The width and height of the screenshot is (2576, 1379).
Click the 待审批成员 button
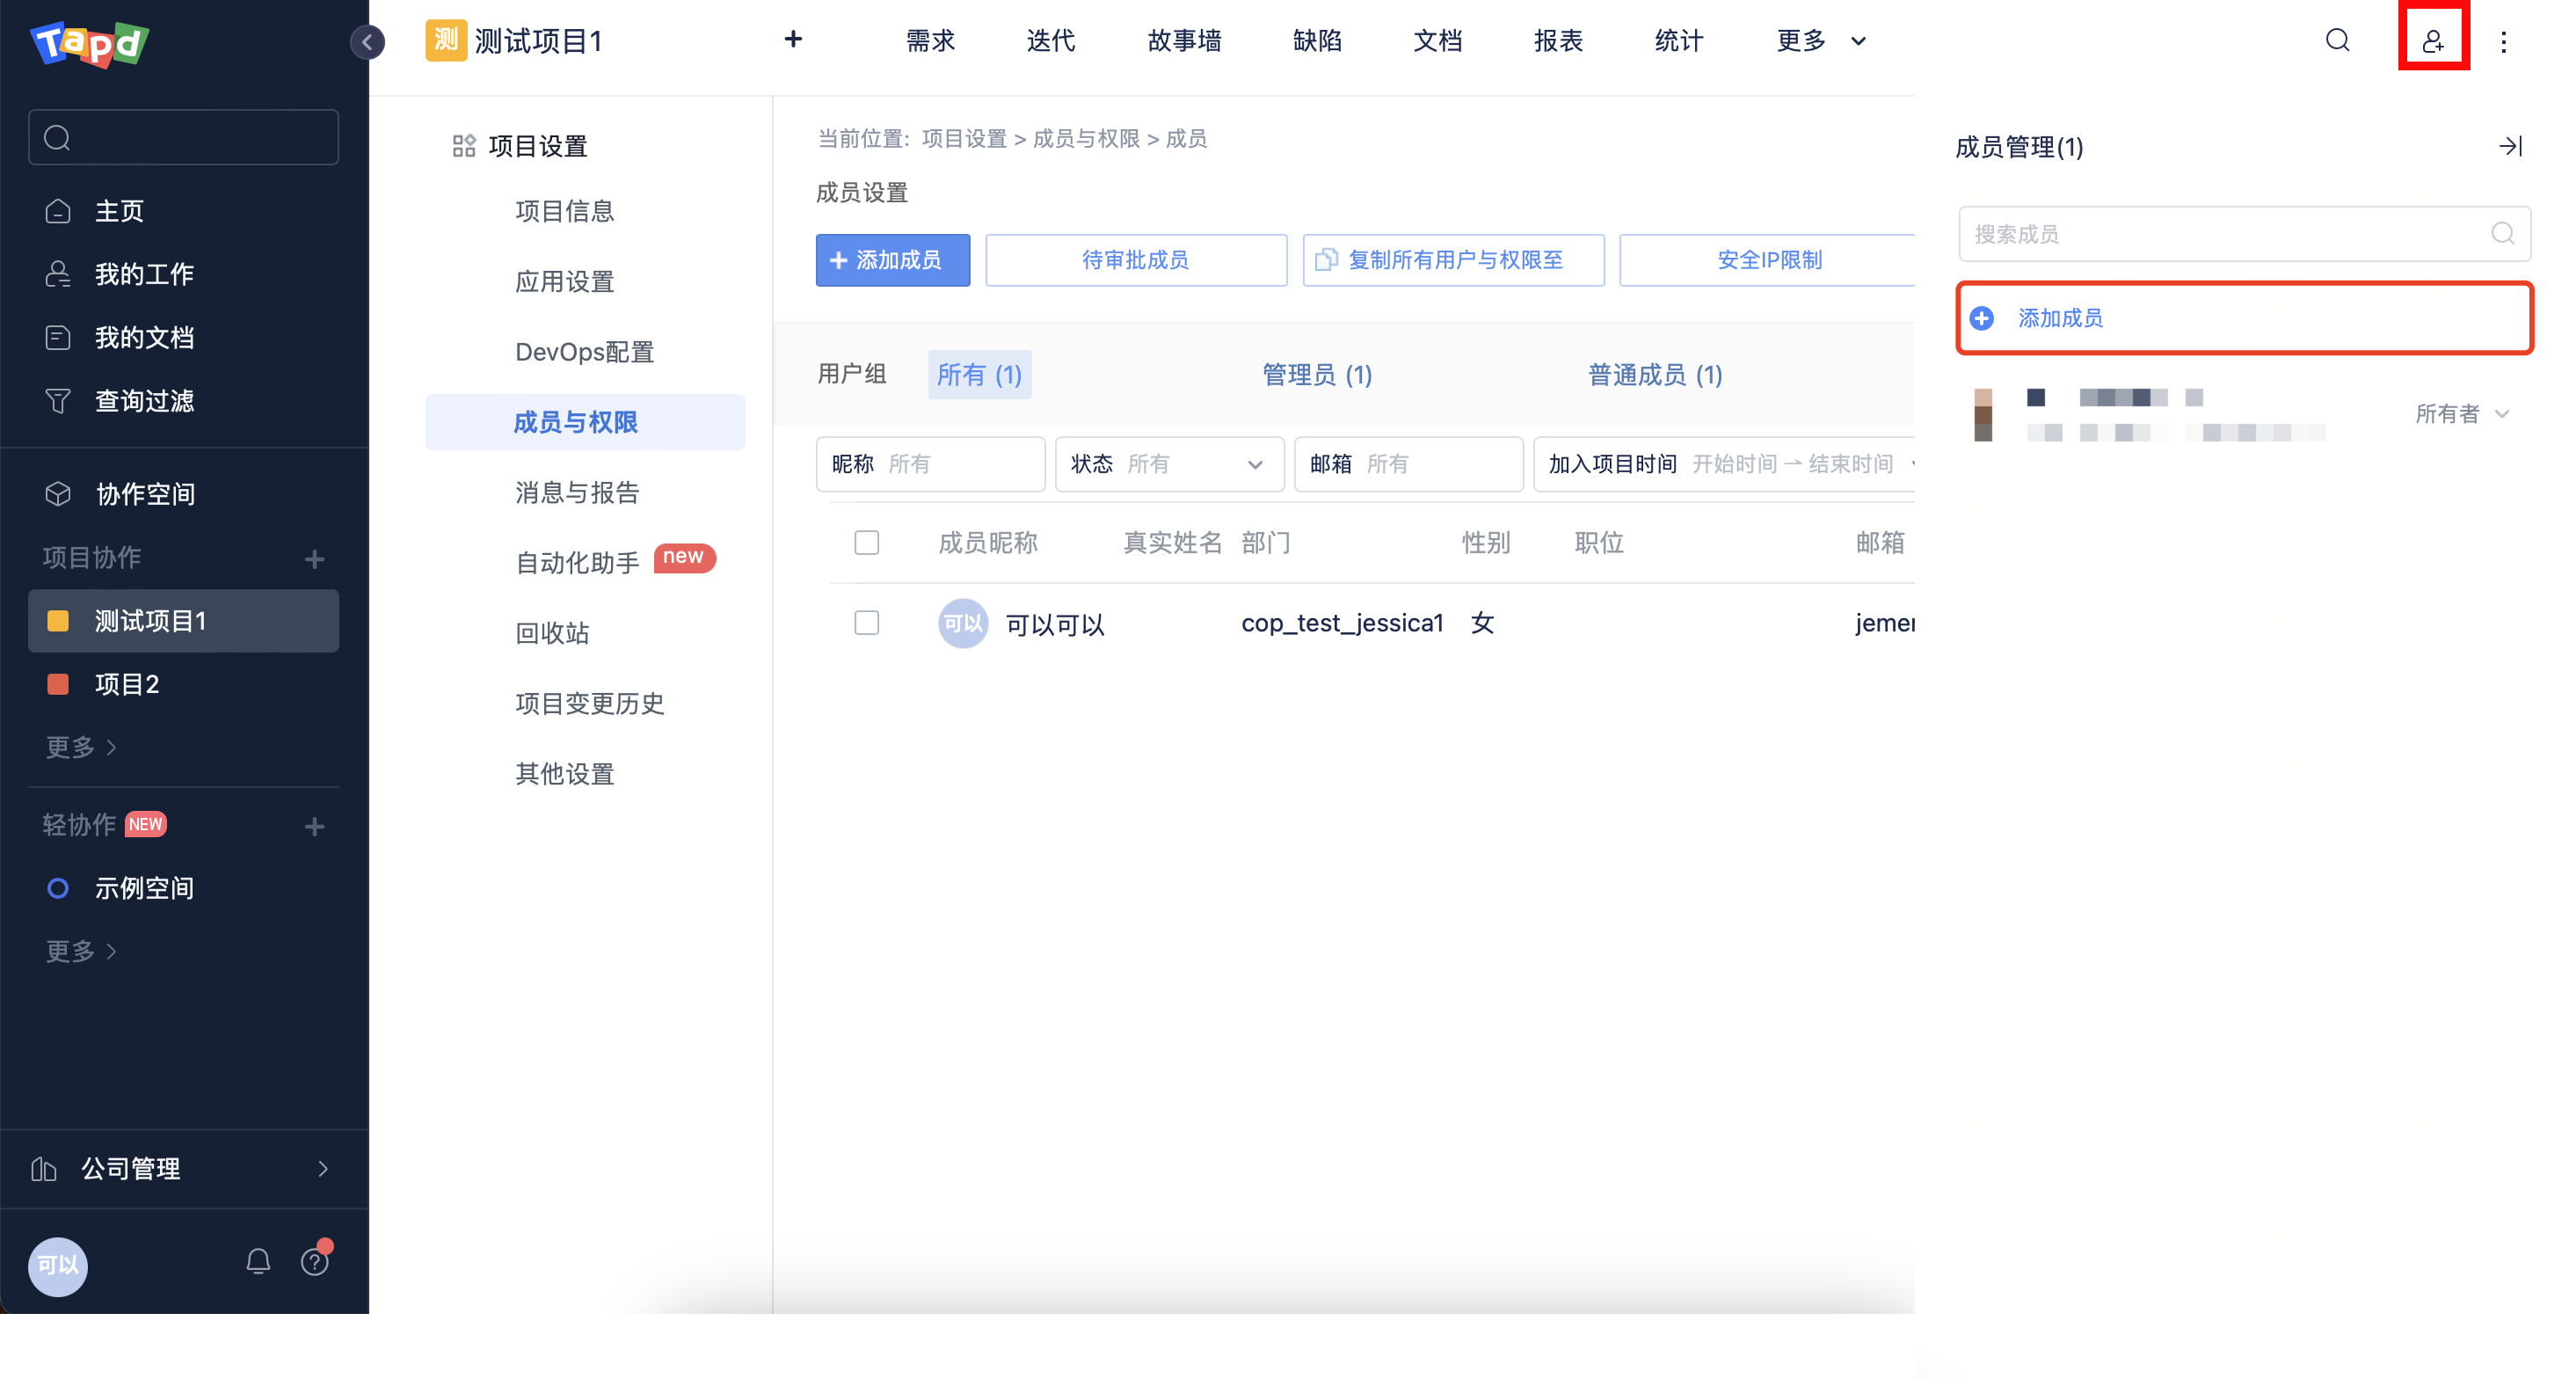[x=1136, y=260]
